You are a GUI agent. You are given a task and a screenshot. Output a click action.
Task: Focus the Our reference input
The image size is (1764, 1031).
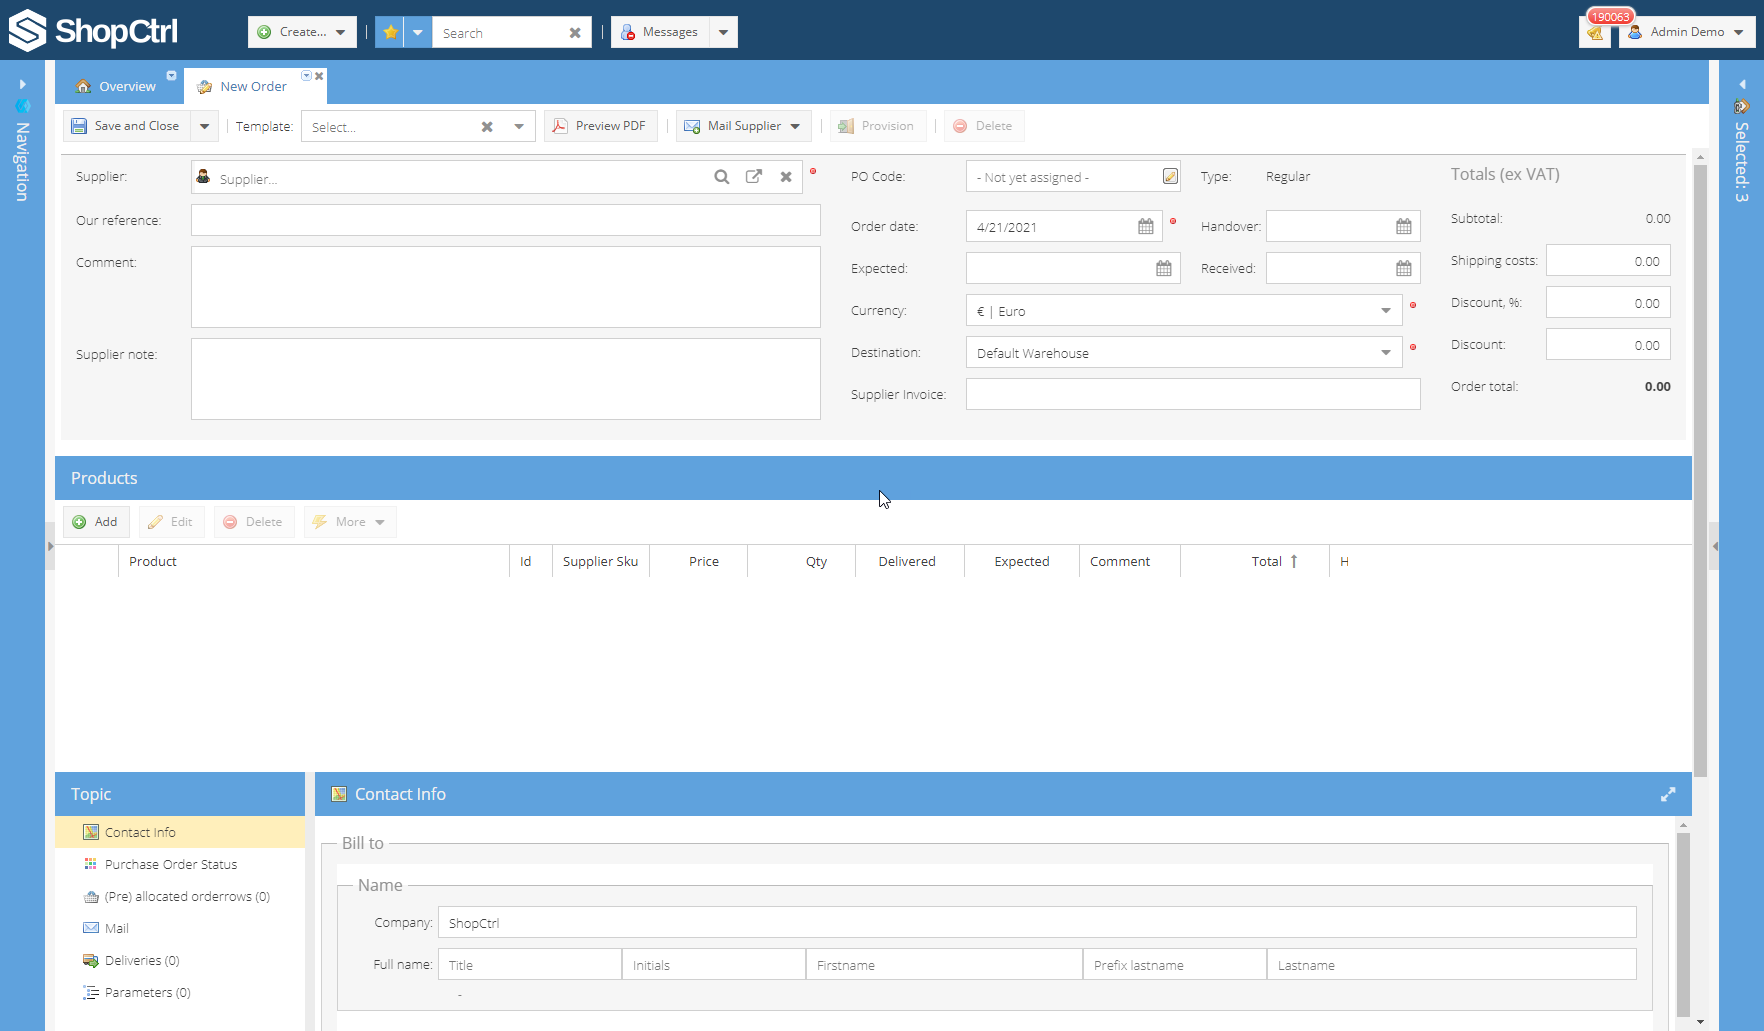[x=506, y=220]
